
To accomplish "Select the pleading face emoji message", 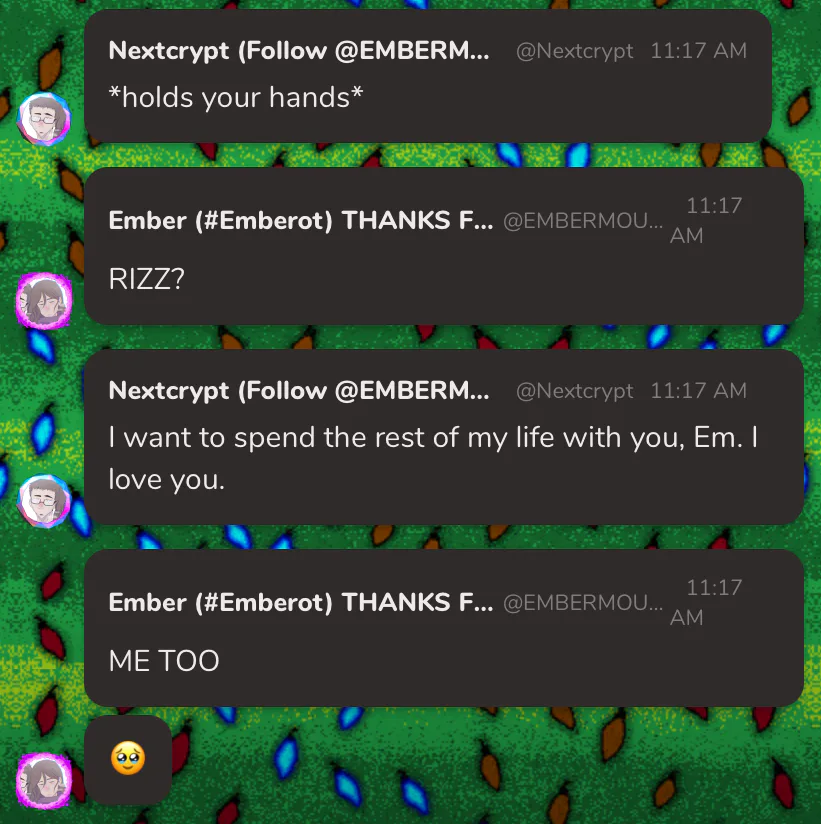I will click(x=128, y=758).
